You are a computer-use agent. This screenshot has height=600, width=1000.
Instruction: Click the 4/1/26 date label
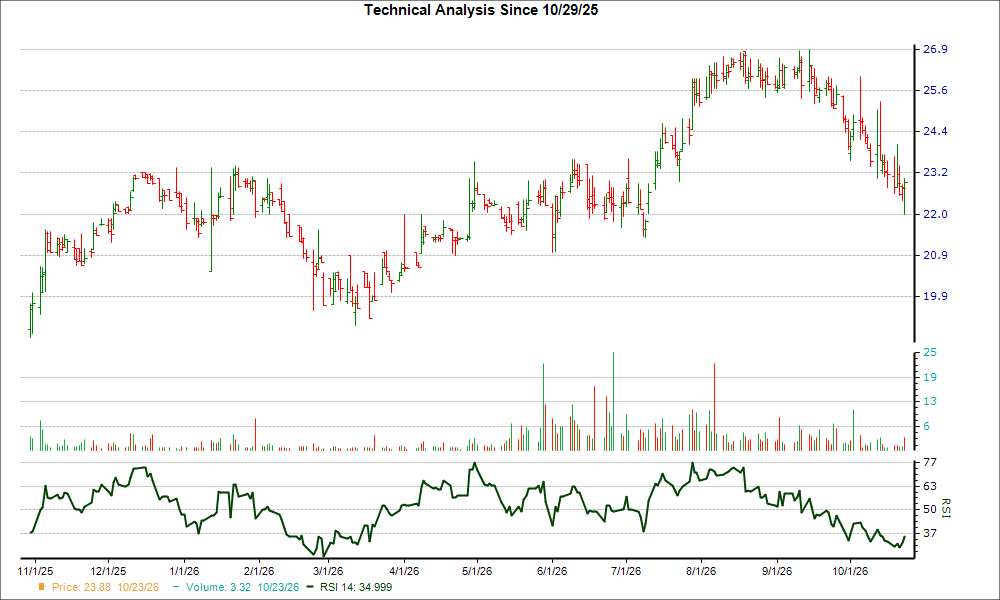pyautogui.click(x=403, y=571)
